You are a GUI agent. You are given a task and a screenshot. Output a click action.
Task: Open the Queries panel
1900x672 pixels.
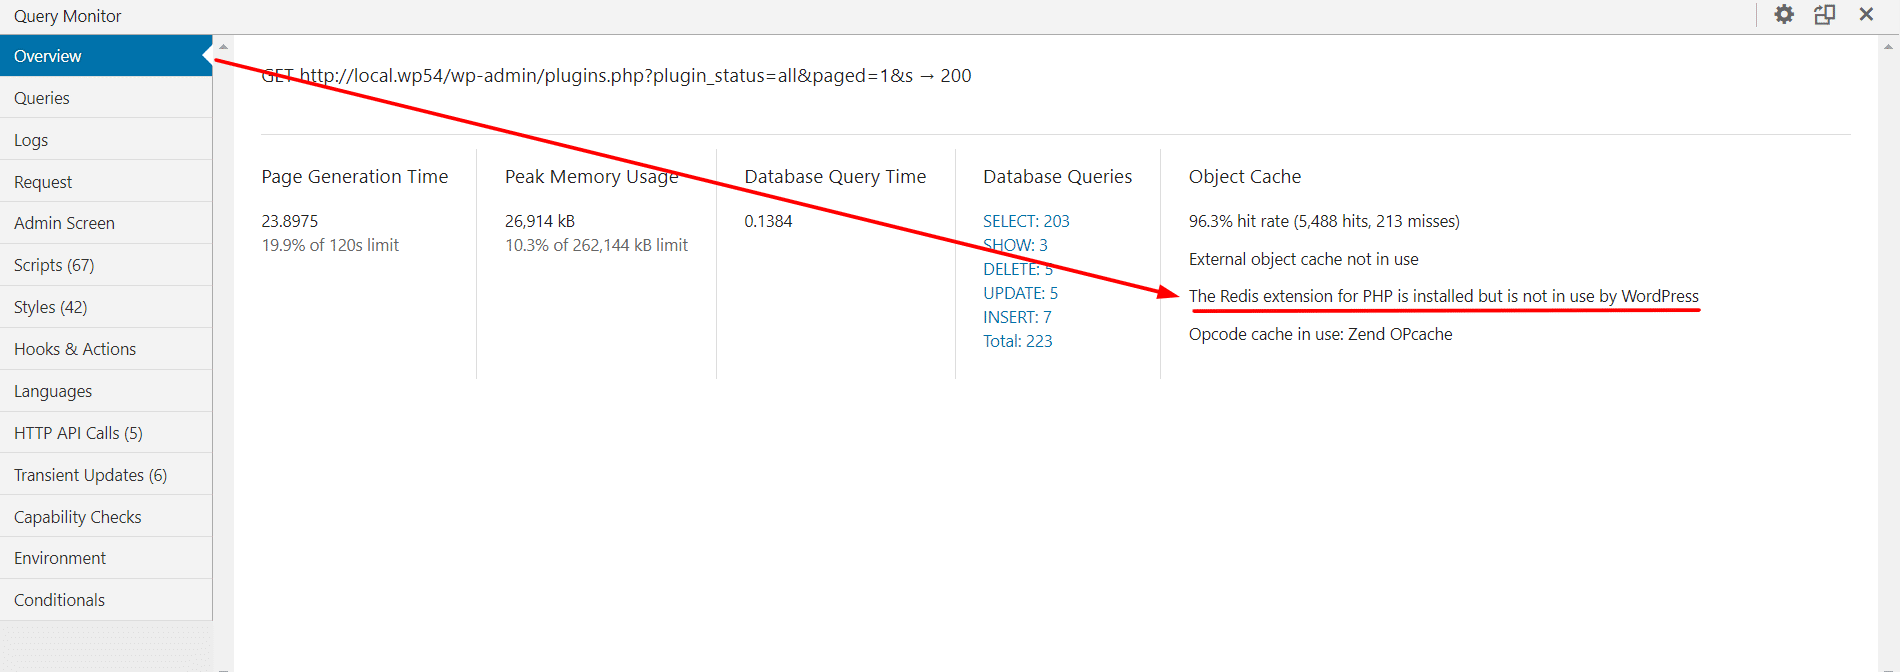pos(106,98)
